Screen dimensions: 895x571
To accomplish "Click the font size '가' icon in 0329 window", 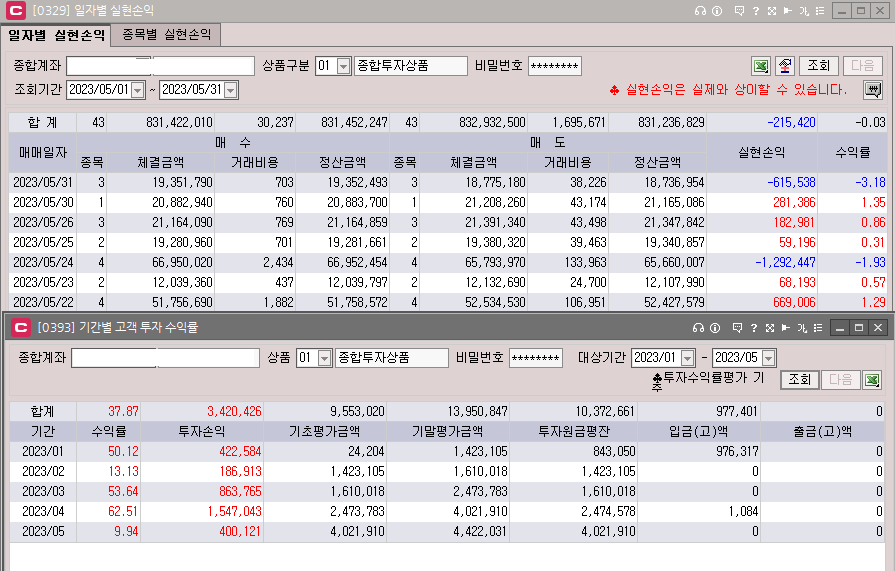I will [804, 11].
